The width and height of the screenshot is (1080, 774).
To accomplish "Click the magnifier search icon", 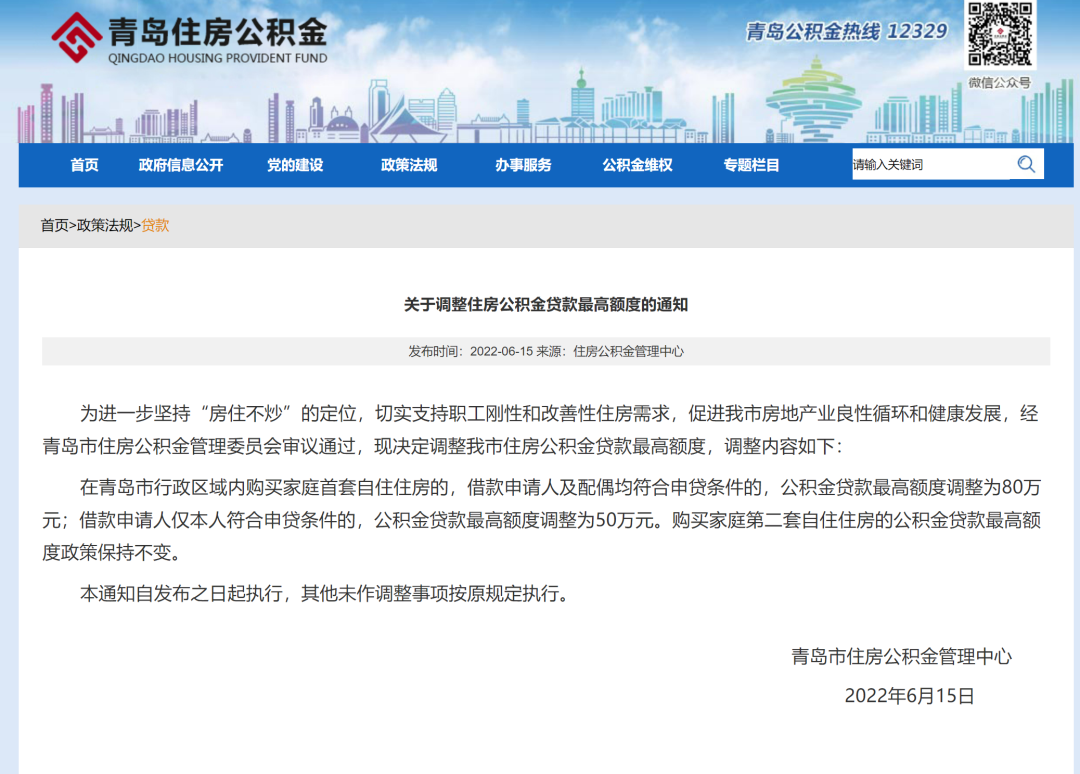I will (x=1026, y=165).
